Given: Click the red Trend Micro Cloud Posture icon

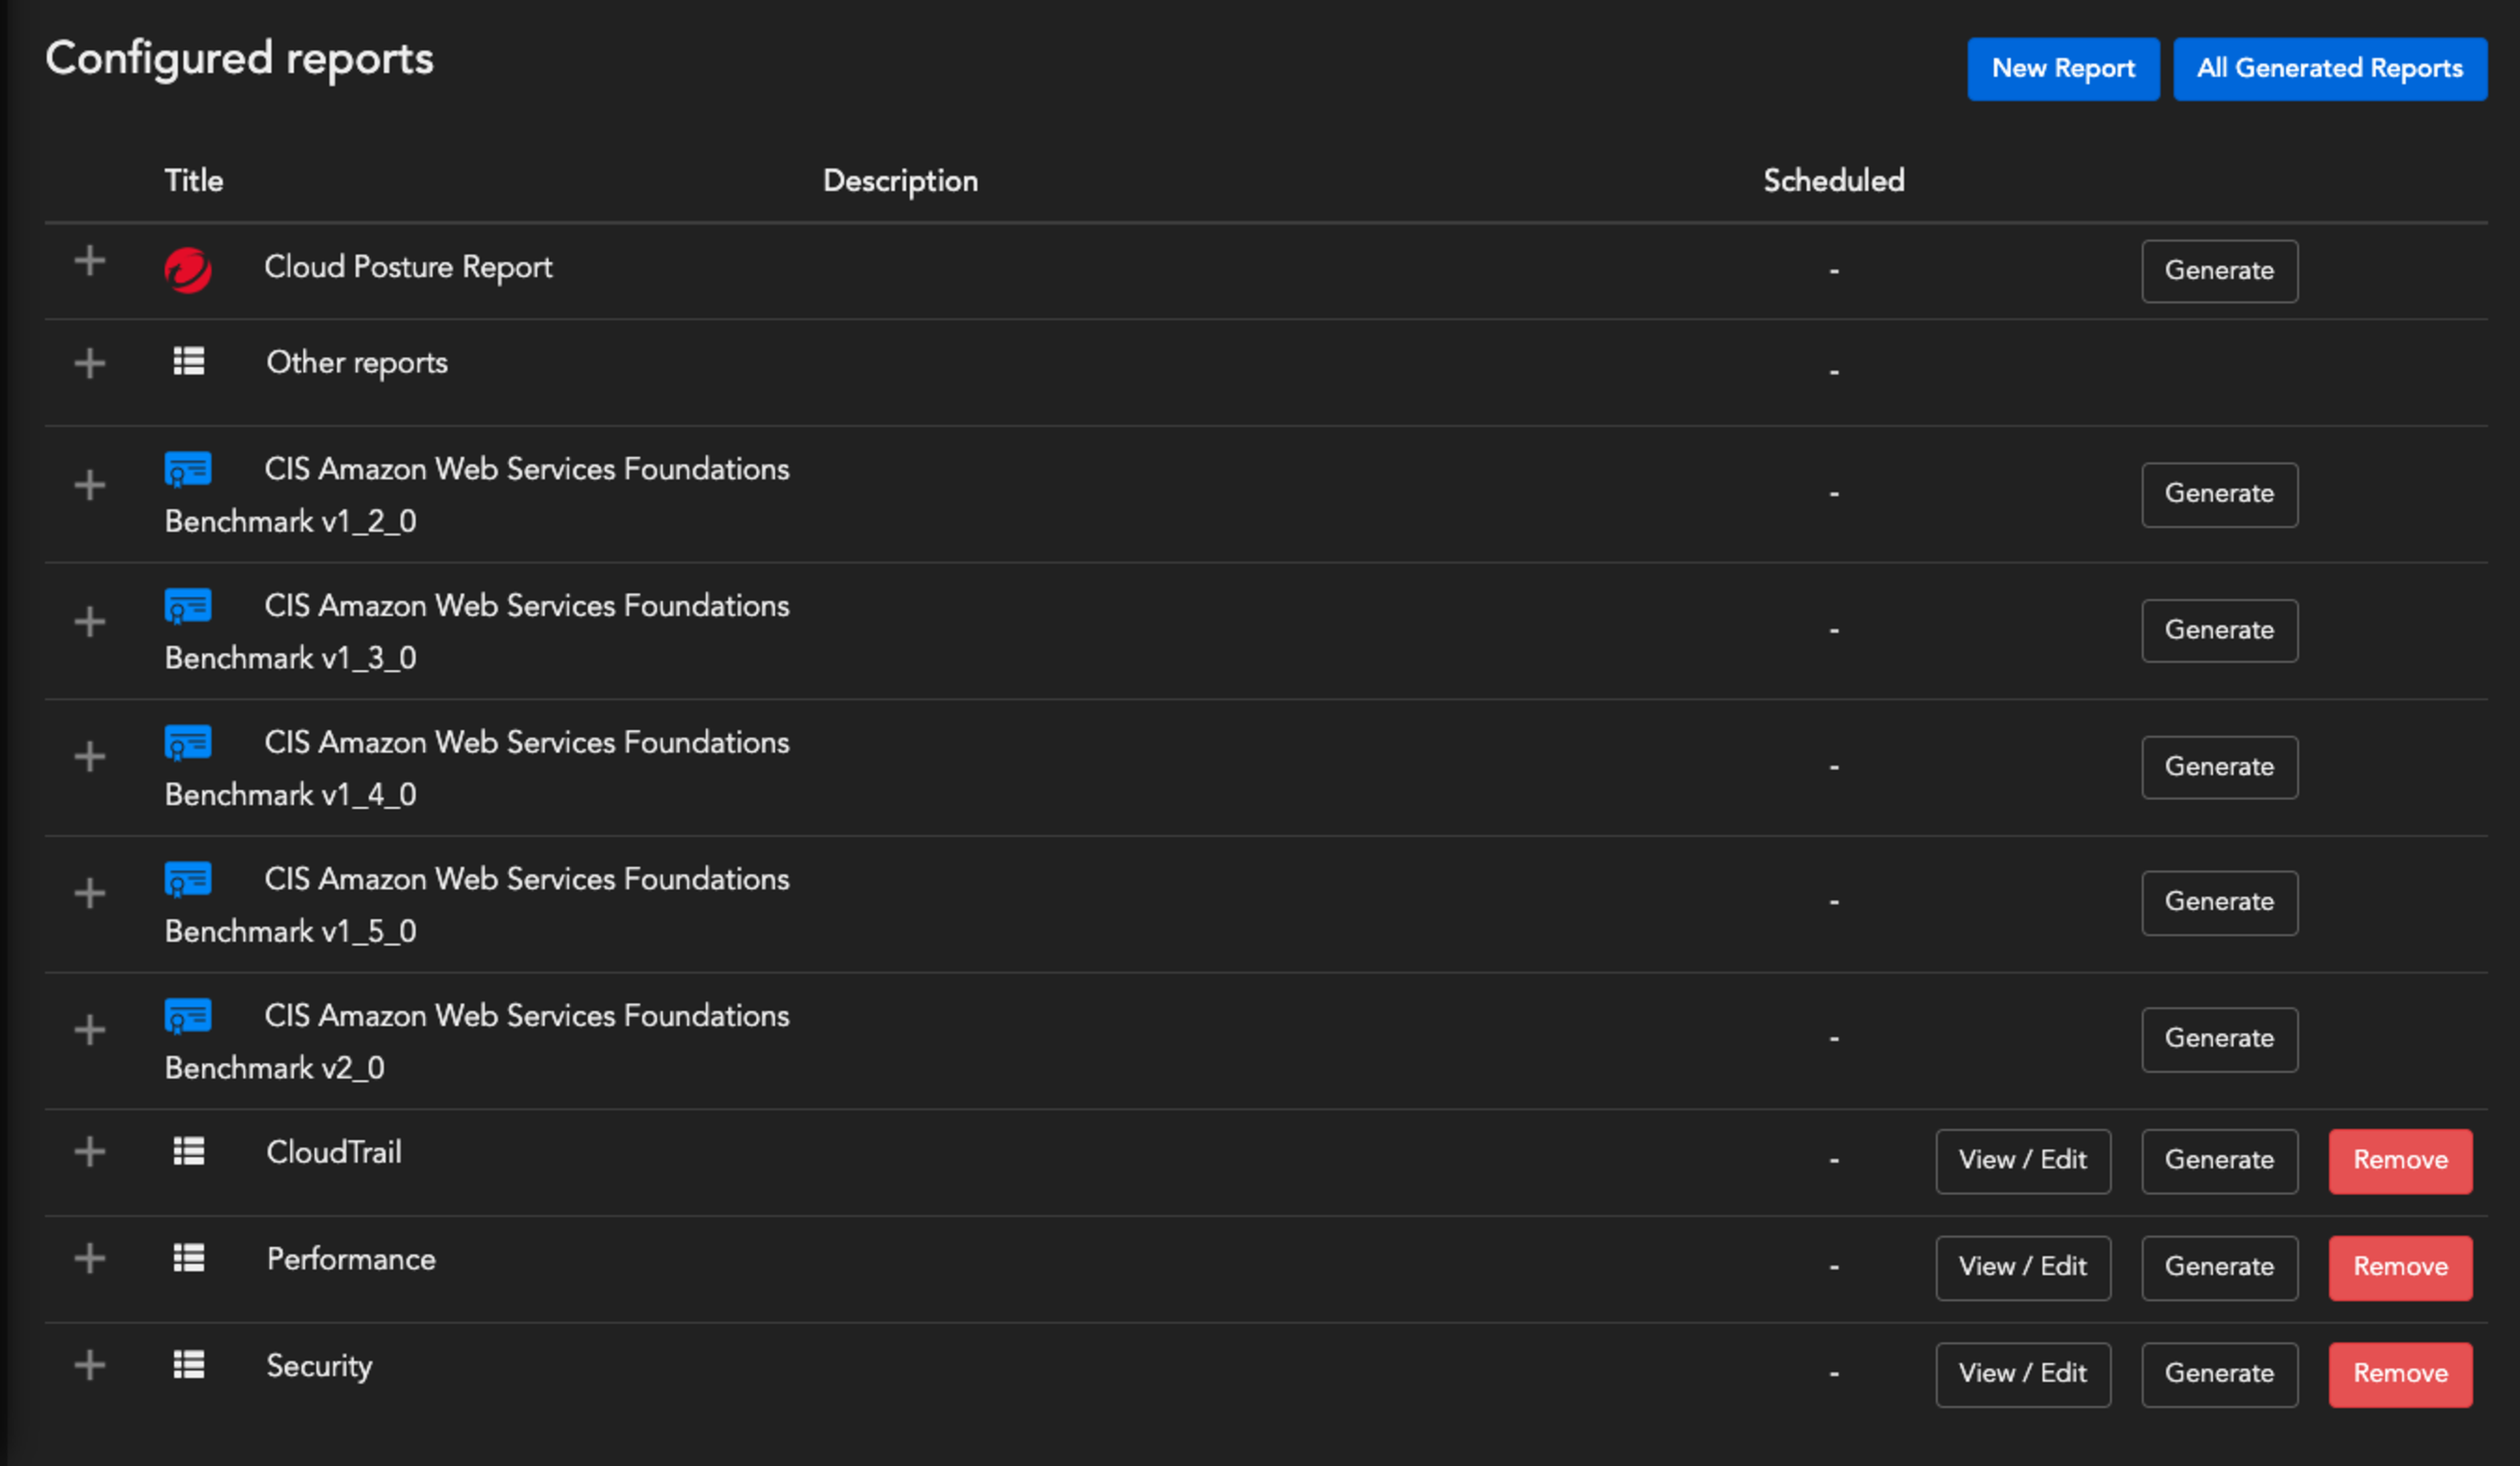Looking at the screenshot, I should [188, 270].
